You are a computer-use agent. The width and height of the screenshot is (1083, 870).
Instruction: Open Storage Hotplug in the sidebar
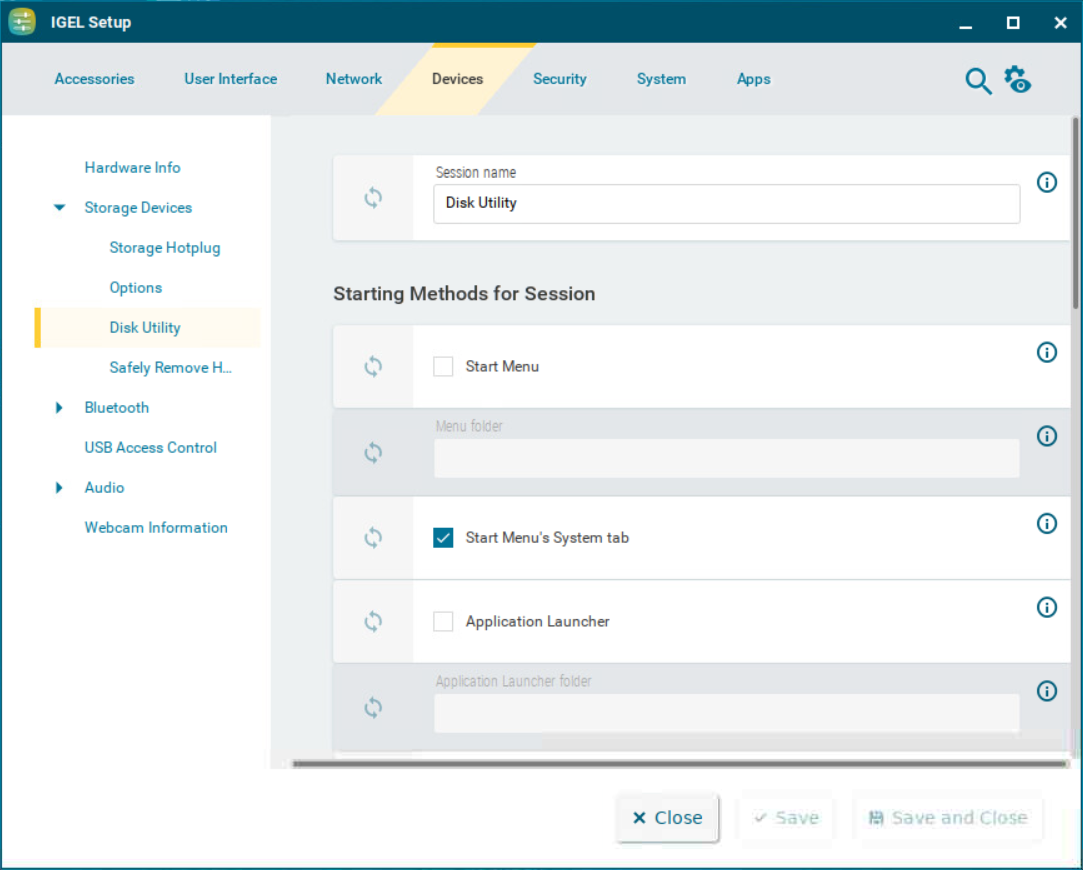tap(165, 248)
